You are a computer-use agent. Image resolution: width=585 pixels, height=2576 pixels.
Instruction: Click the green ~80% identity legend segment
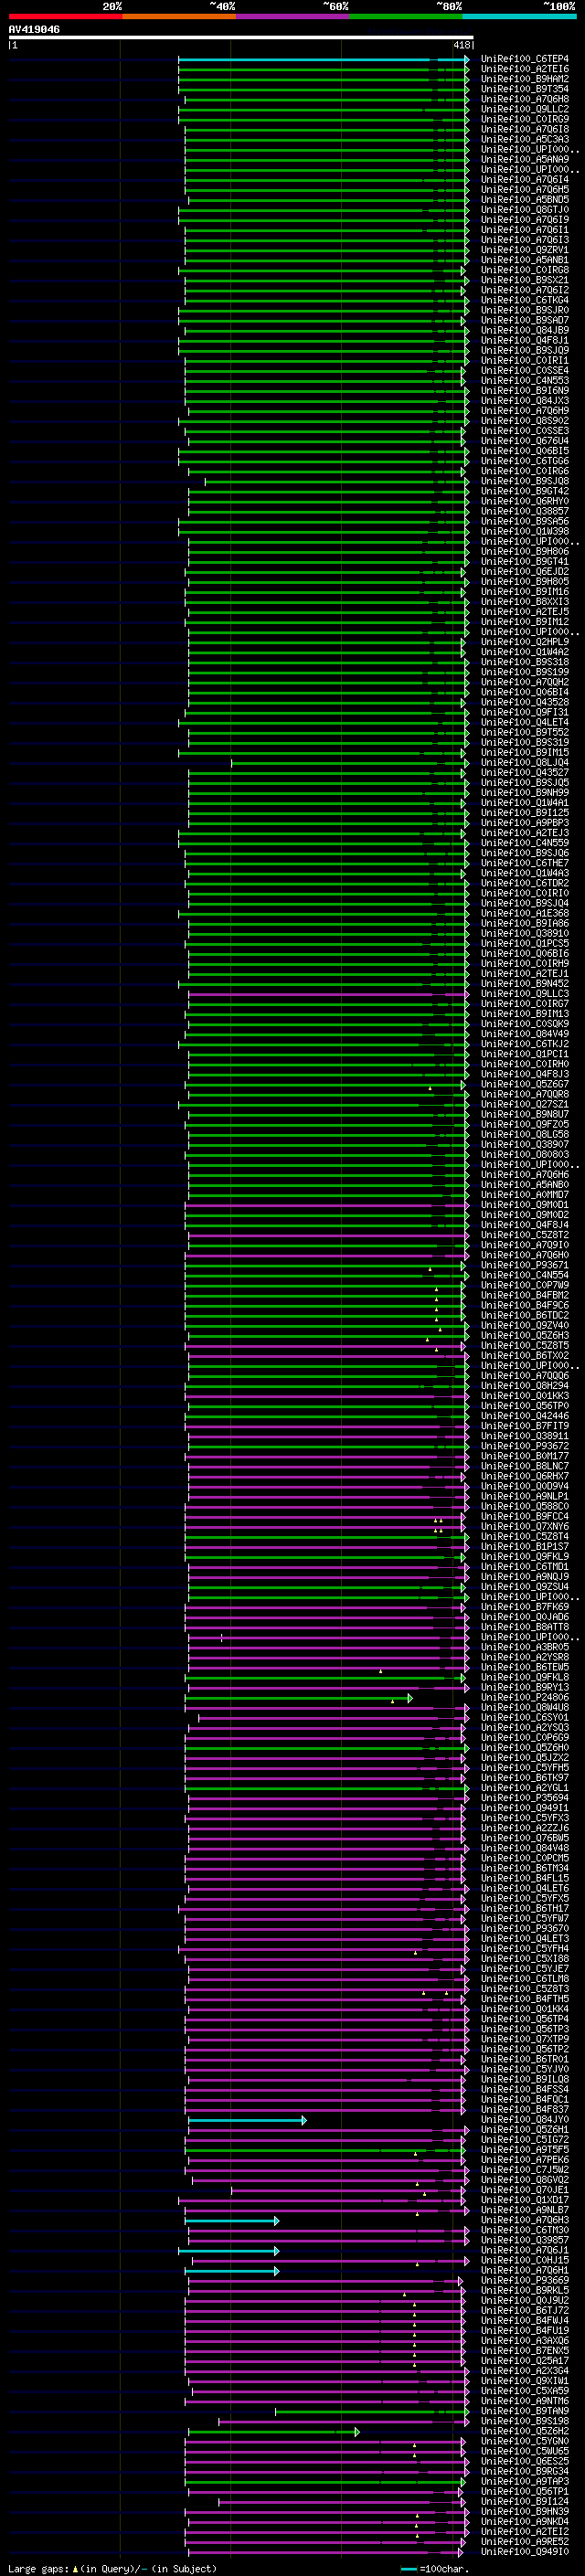(x=406, y=16)
